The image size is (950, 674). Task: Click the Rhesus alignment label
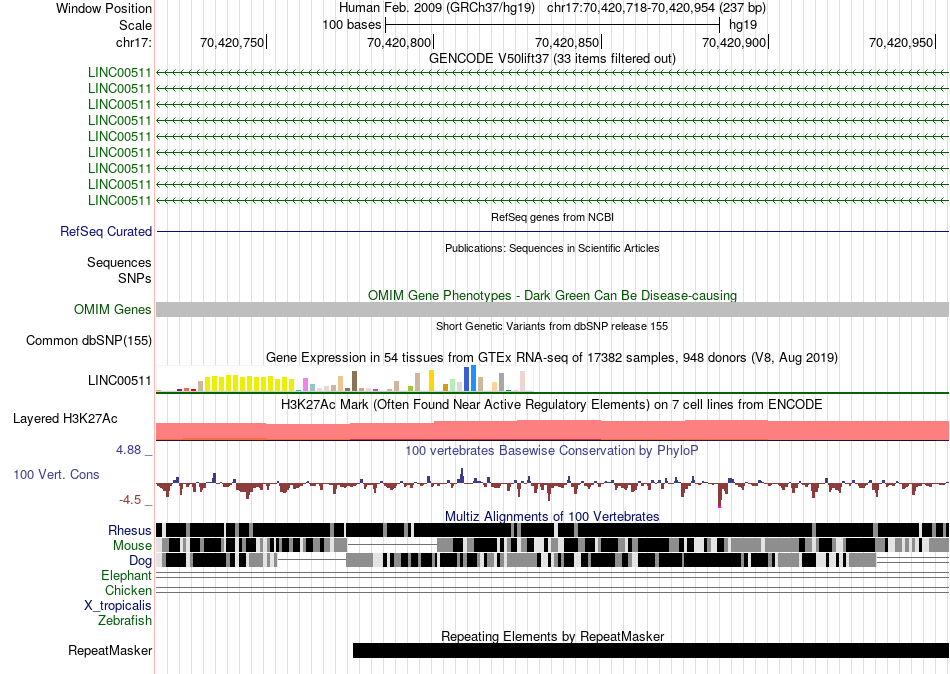click(x=130, y=531)
